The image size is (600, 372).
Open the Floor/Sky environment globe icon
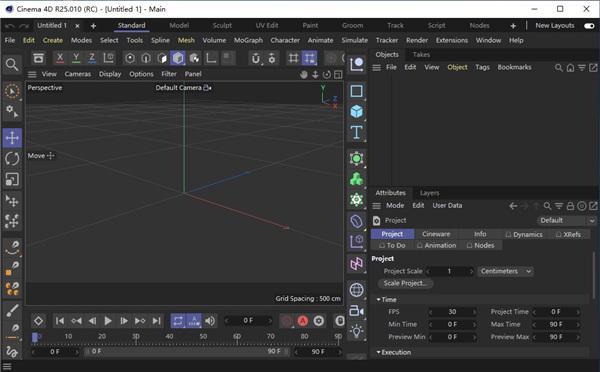click(356, 290)
